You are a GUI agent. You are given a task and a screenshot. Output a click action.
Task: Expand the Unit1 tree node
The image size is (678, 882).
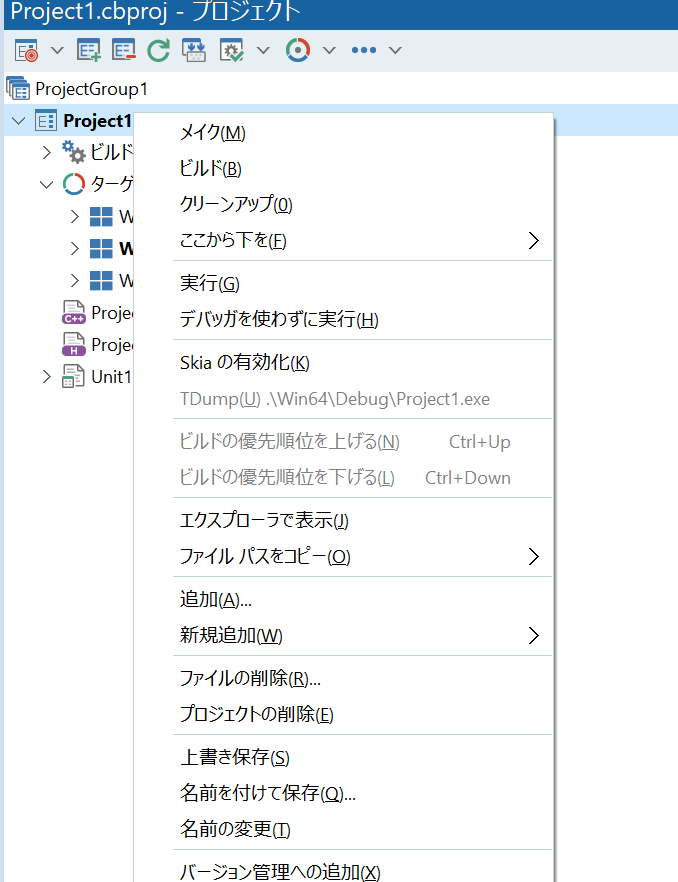coord(46,377)
